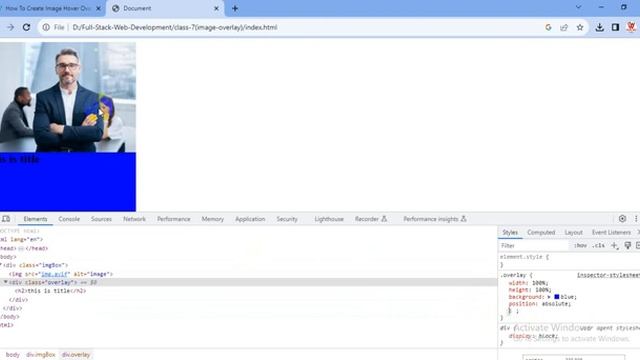This screenshot has height=360, width=640.
Task: Open the site info icon beside File
Action: [x=46, y=27]
